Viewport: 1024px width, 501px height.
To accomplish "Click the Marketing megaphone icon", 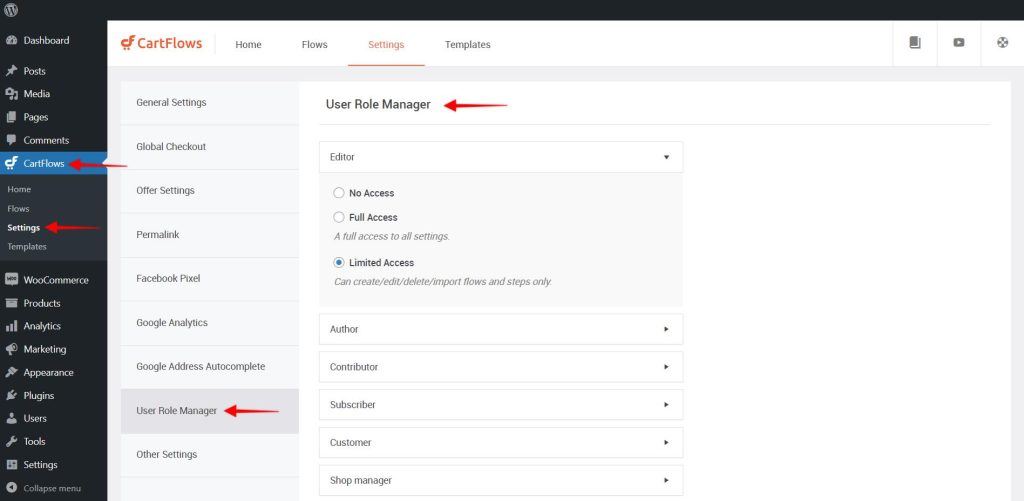I will (11, 349).
